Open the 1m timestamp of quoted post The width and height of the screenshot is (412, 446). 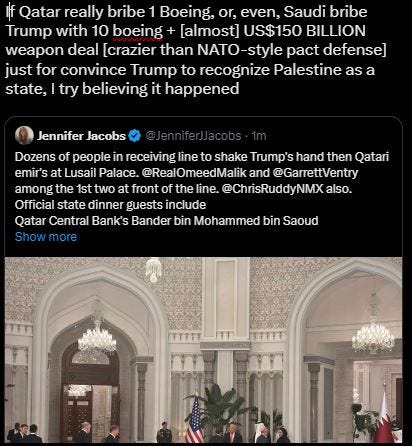click(259, 136)
